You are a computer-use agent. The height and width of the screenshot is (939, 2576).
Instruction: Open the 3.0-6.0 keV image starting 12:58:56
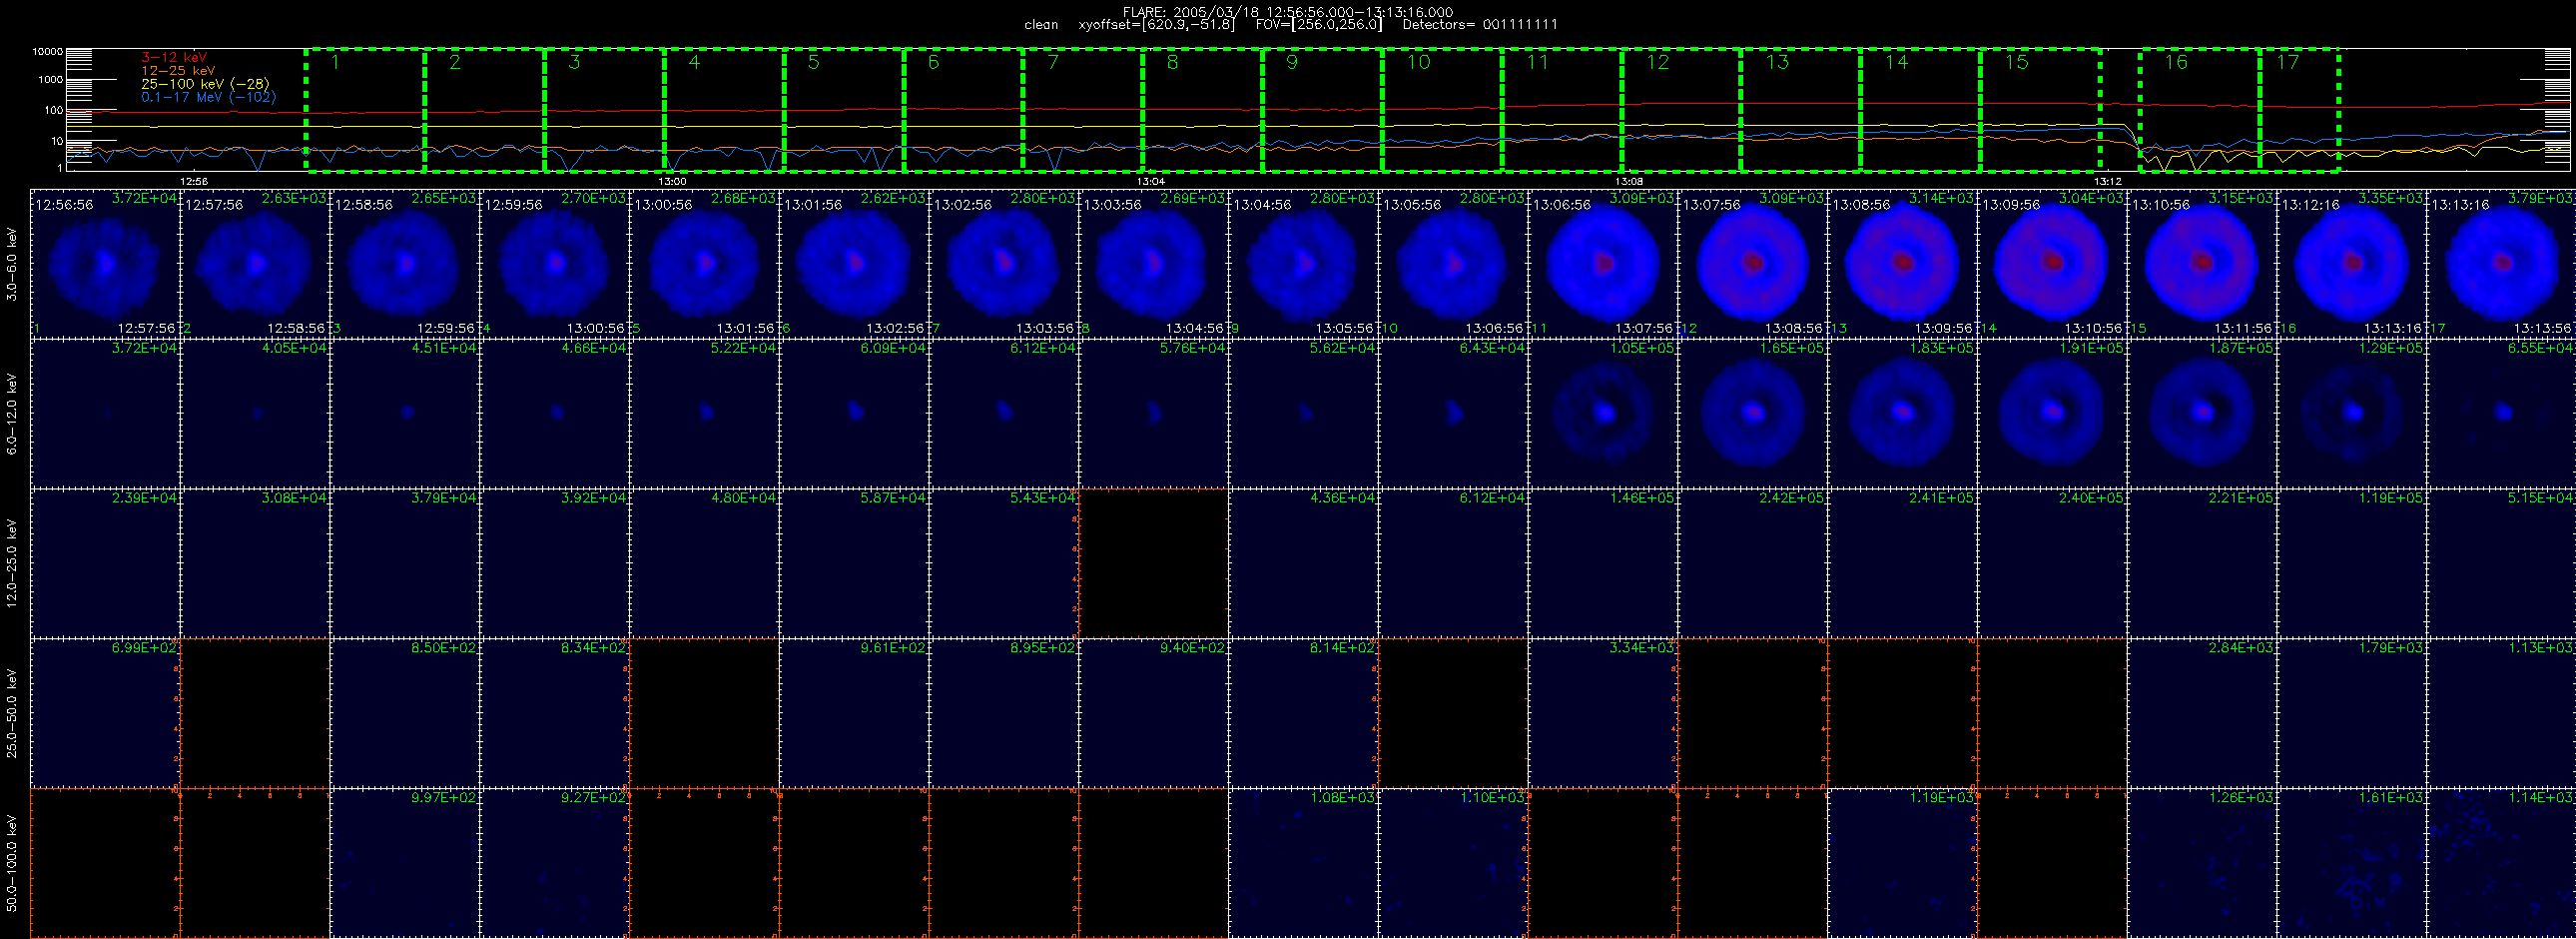tap(405, 263)
